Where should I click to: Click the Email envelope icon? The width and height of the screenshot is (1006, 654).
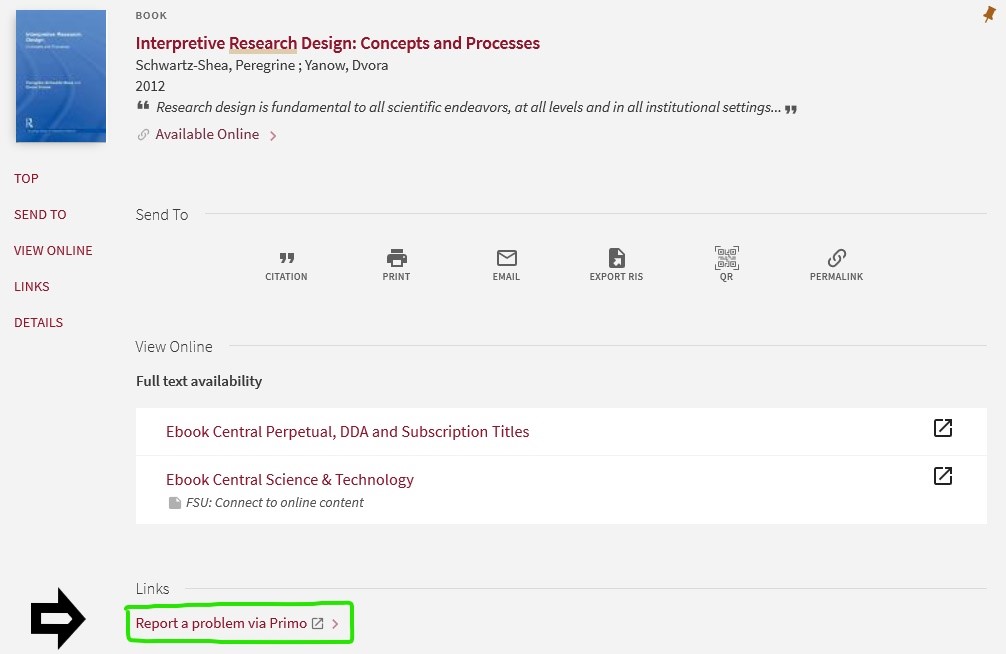507,258
